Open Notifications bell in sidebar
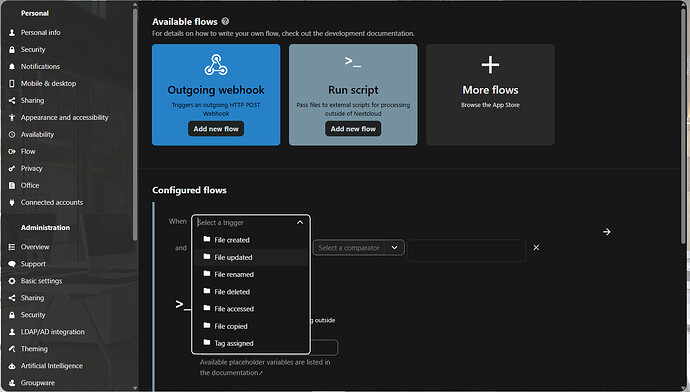 [12, 66]
